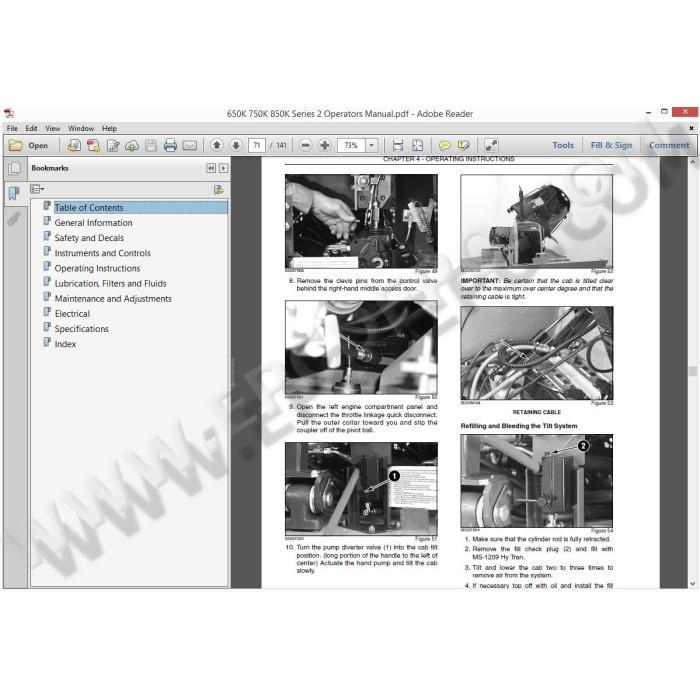Jump to General Information bookmark
Screen dimensions: 700x700
pyautogui.click(x=93, y=223)
